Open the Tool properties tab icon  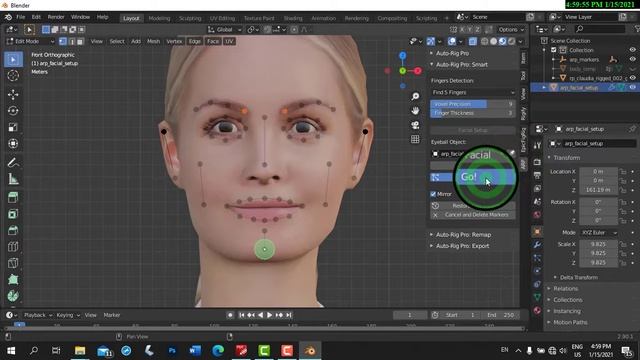[x=537, y=145]
